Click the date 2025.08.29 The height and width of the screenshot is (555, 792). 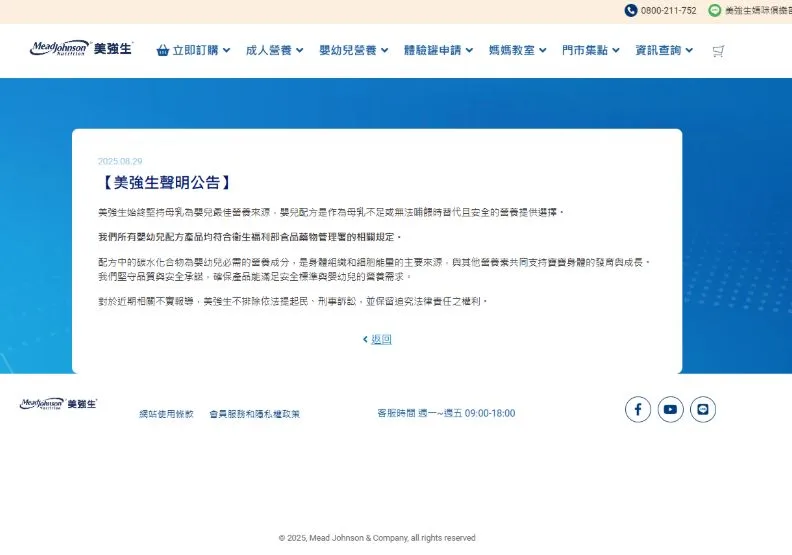tap(120, 161)
